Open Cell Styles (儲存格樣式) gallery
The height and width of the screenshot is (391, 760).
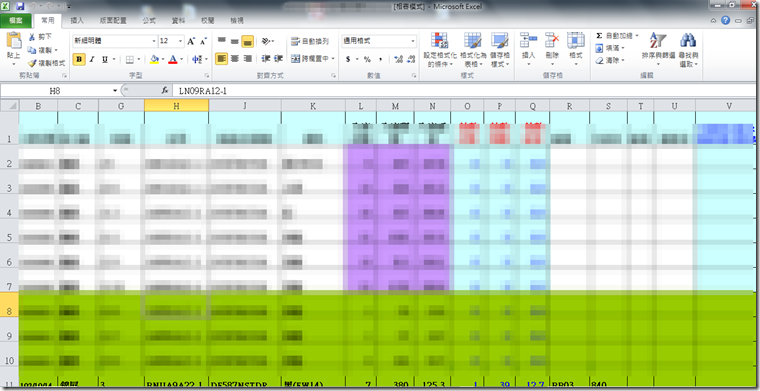point(500,50)
